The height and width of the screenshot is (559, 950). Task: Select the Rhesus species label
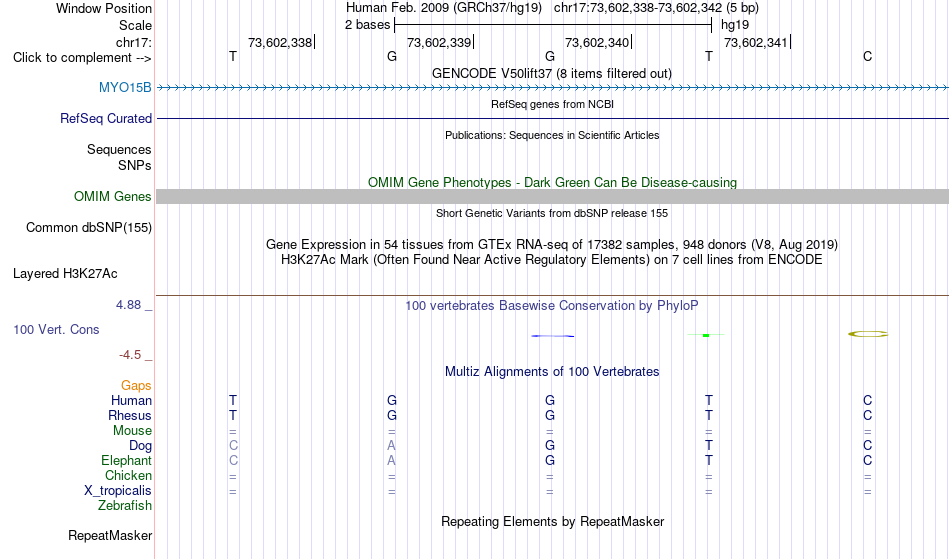pos(130,416)
